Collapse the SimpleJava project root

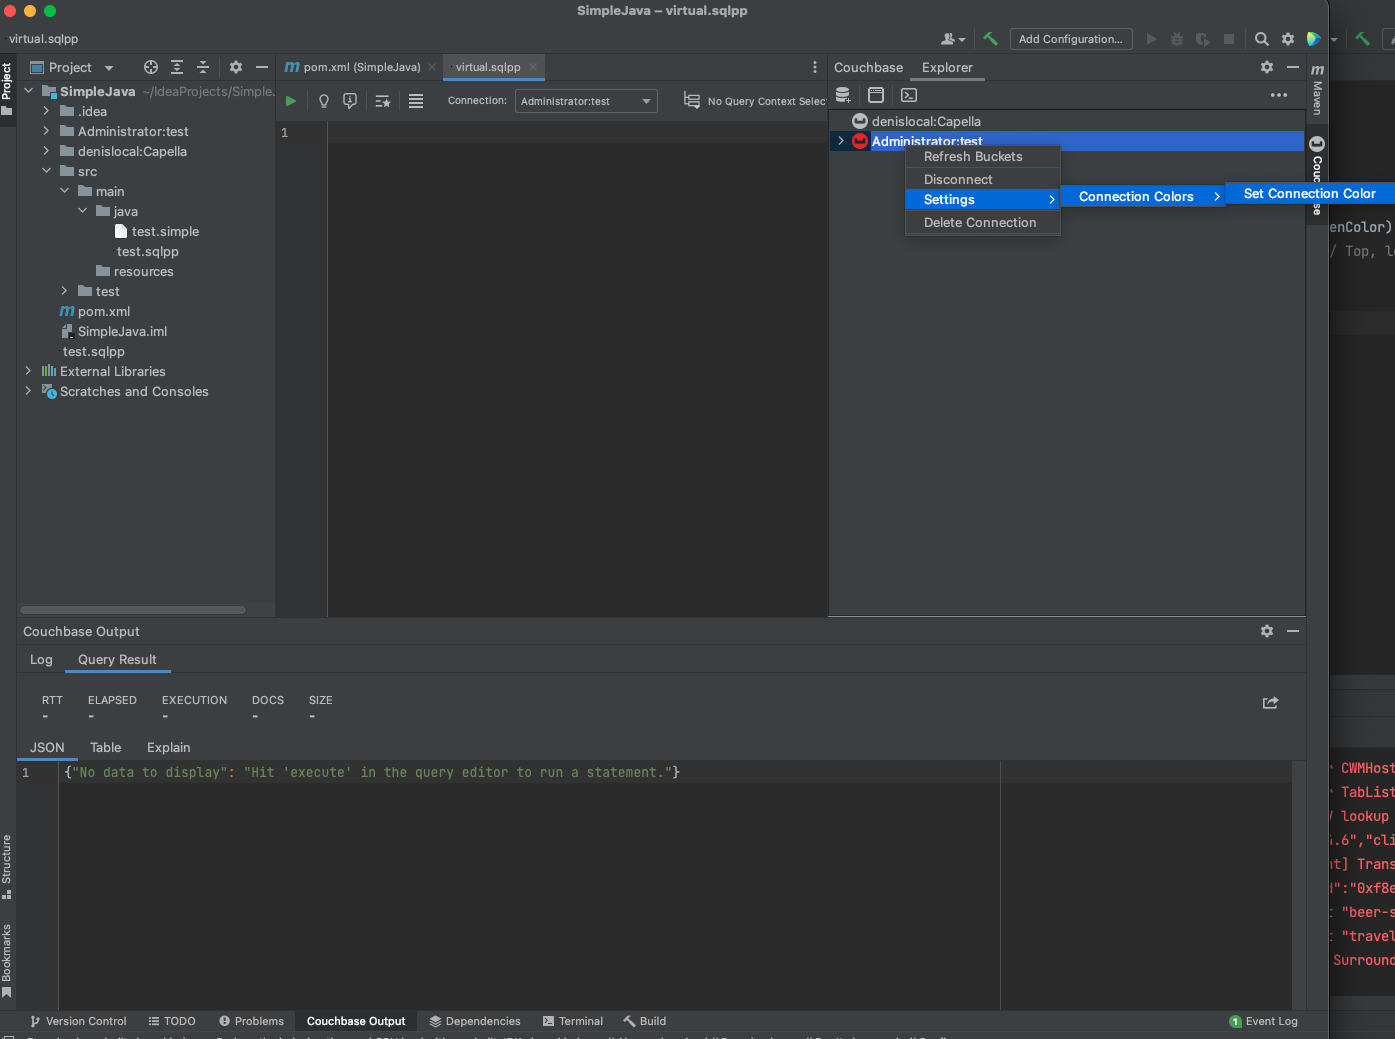(x=29, y=91)
